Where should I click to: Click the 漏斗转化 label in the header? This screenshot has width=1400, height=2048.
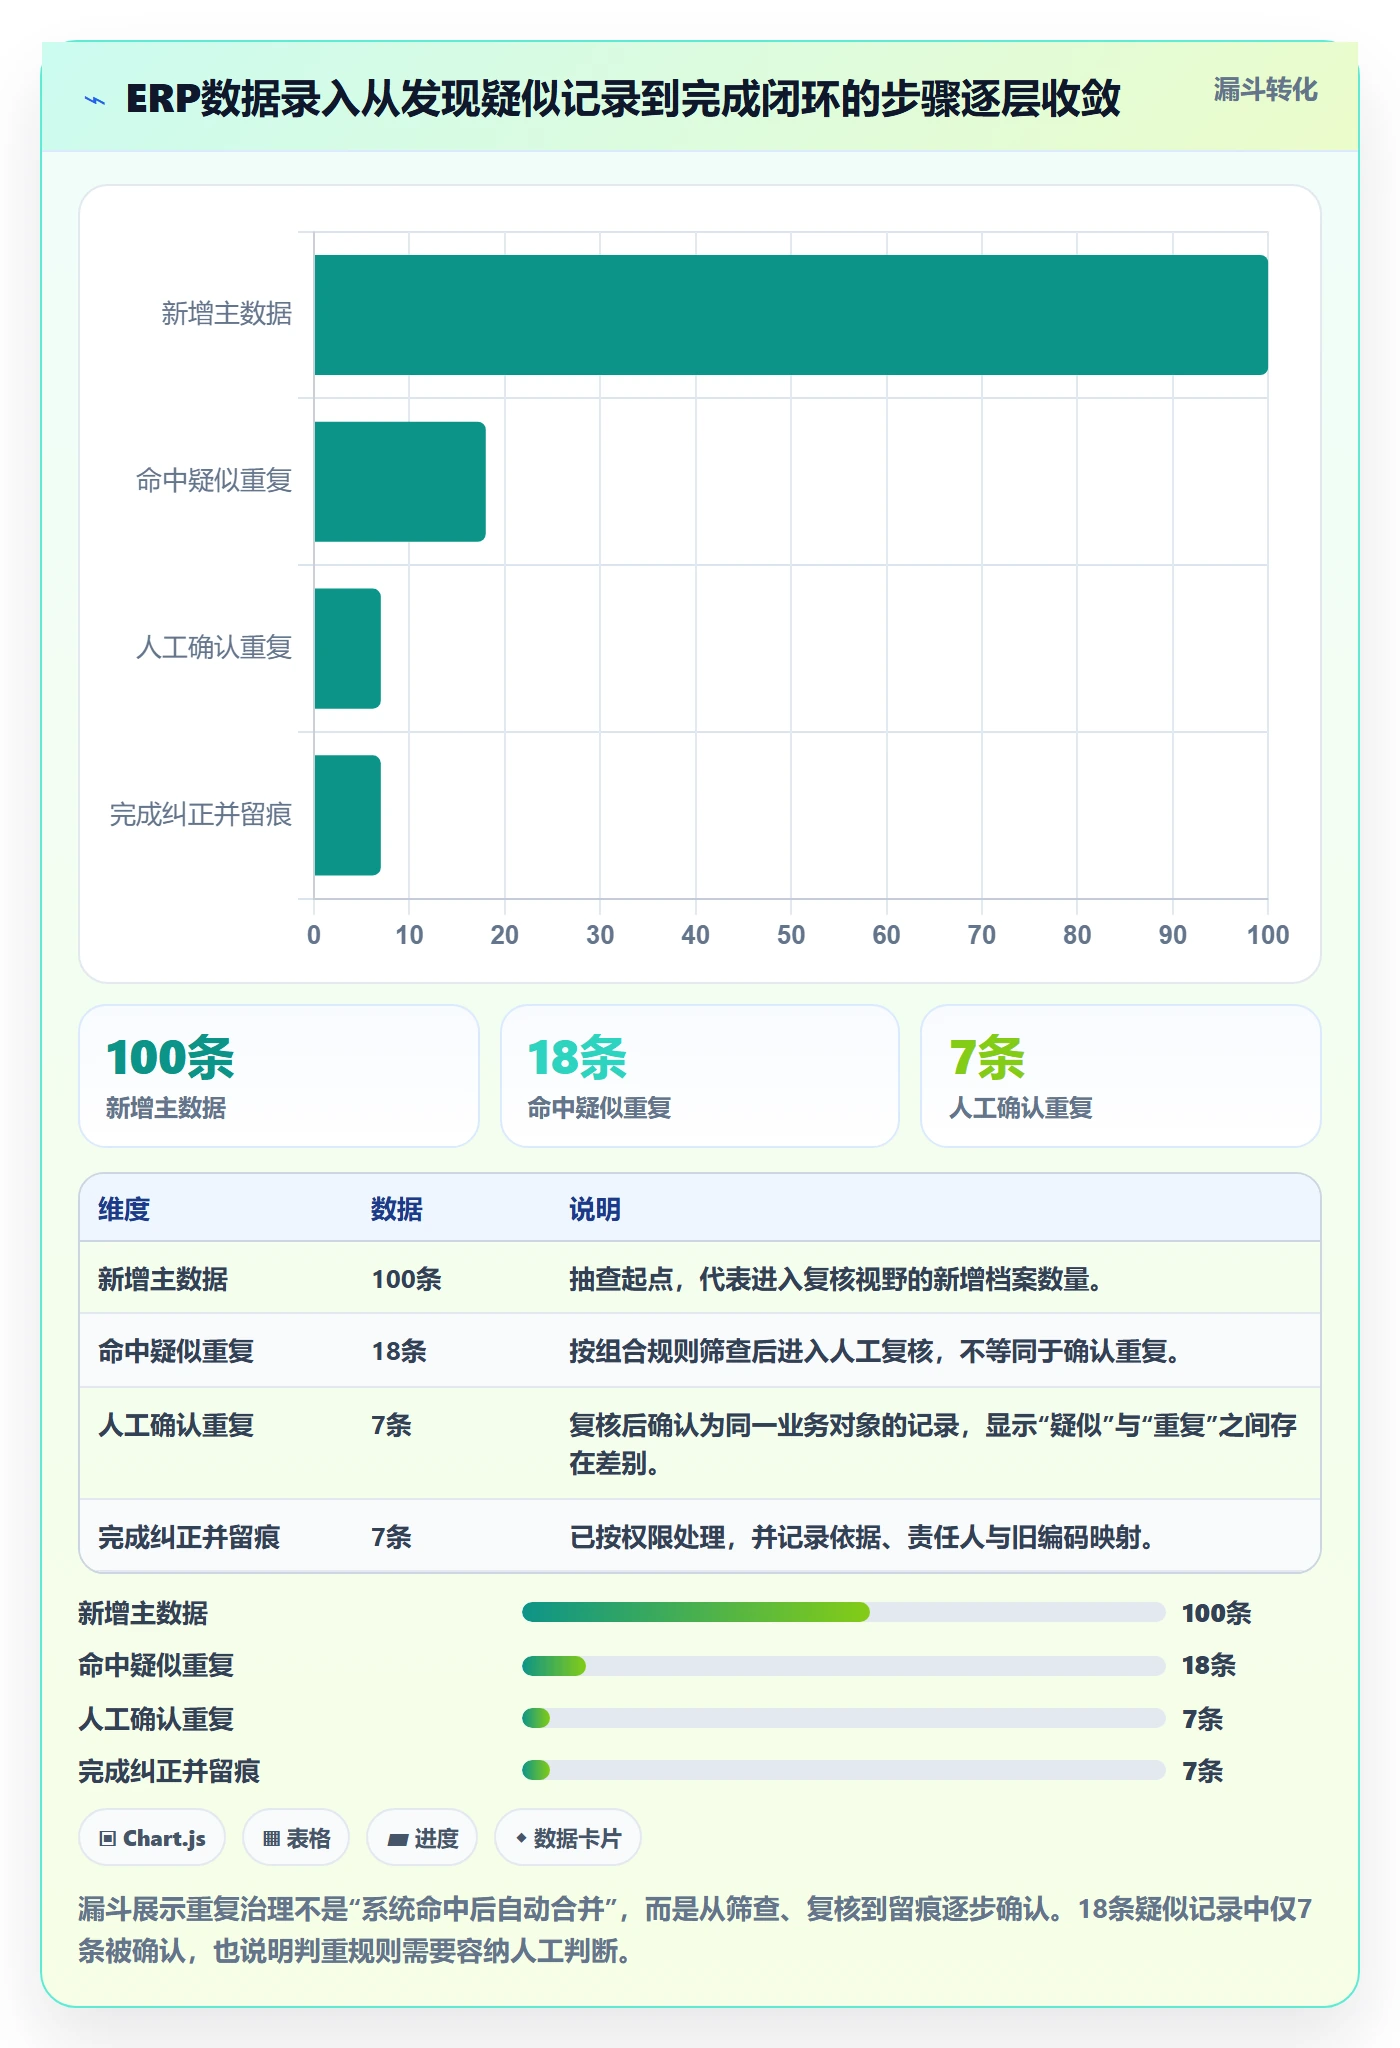[x=1265, y=90]
